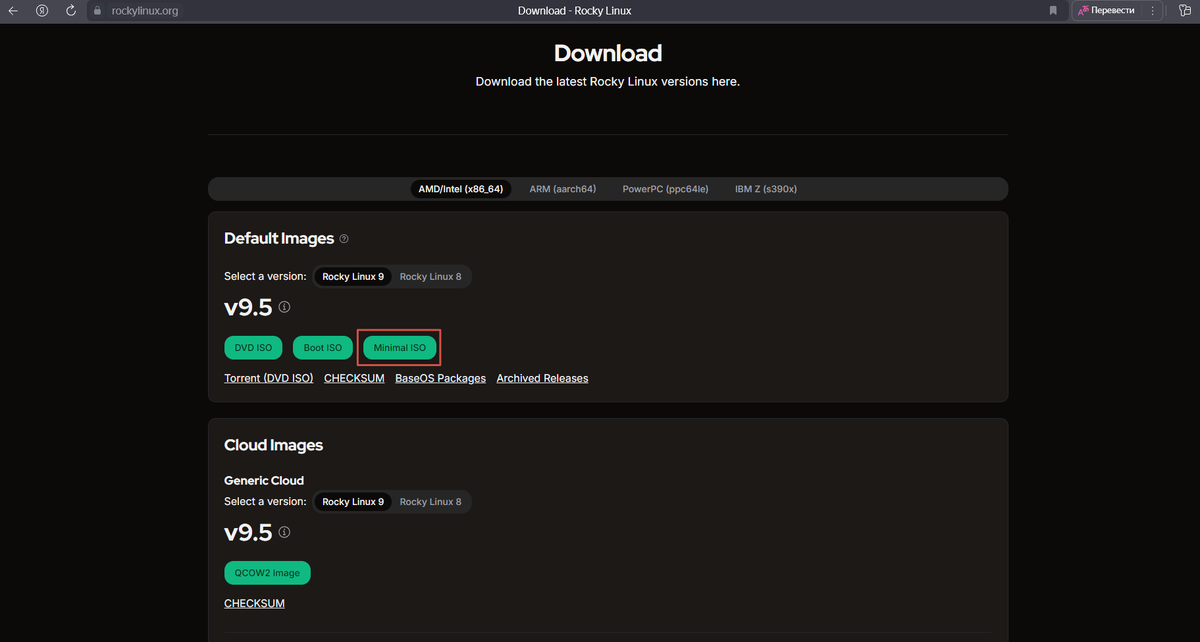Open the Yandex home button
The image size is (1200, 642).
click(x=42, y=11)
